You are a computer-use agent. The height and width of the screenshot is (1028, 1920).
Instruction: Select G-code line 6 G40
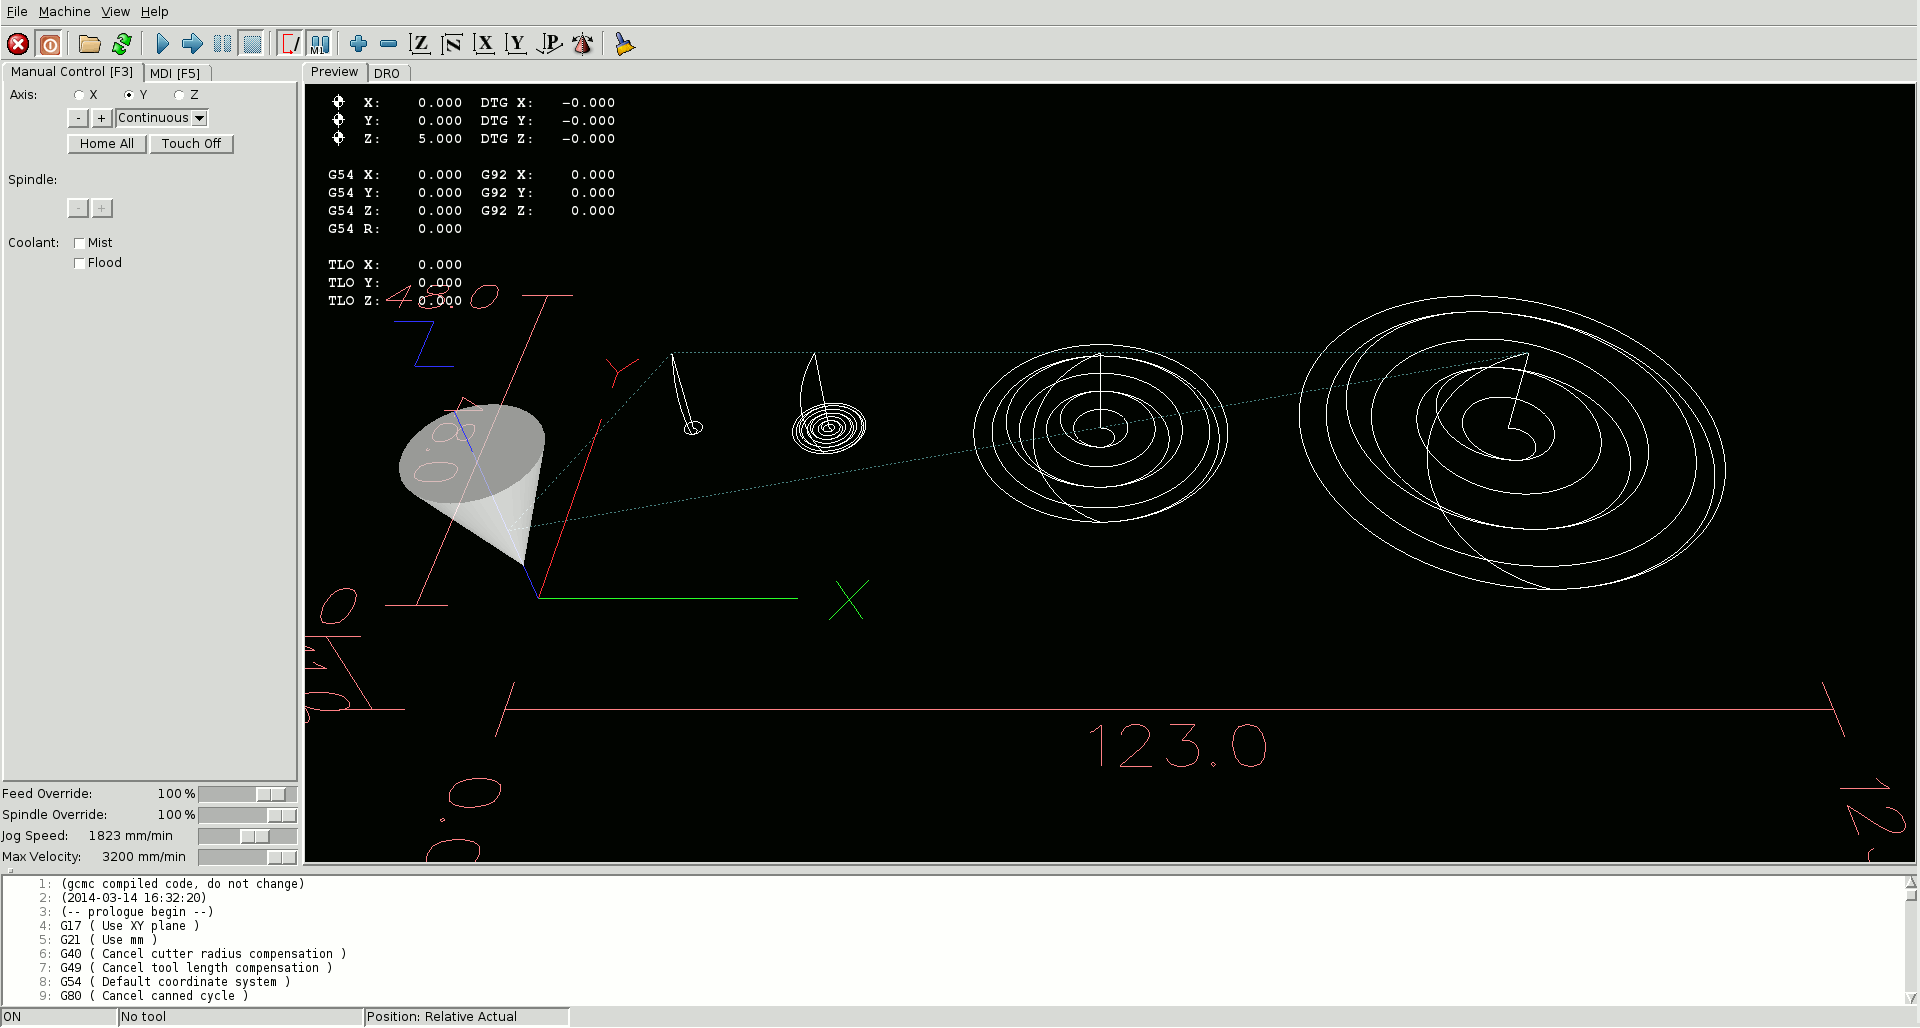203,954
